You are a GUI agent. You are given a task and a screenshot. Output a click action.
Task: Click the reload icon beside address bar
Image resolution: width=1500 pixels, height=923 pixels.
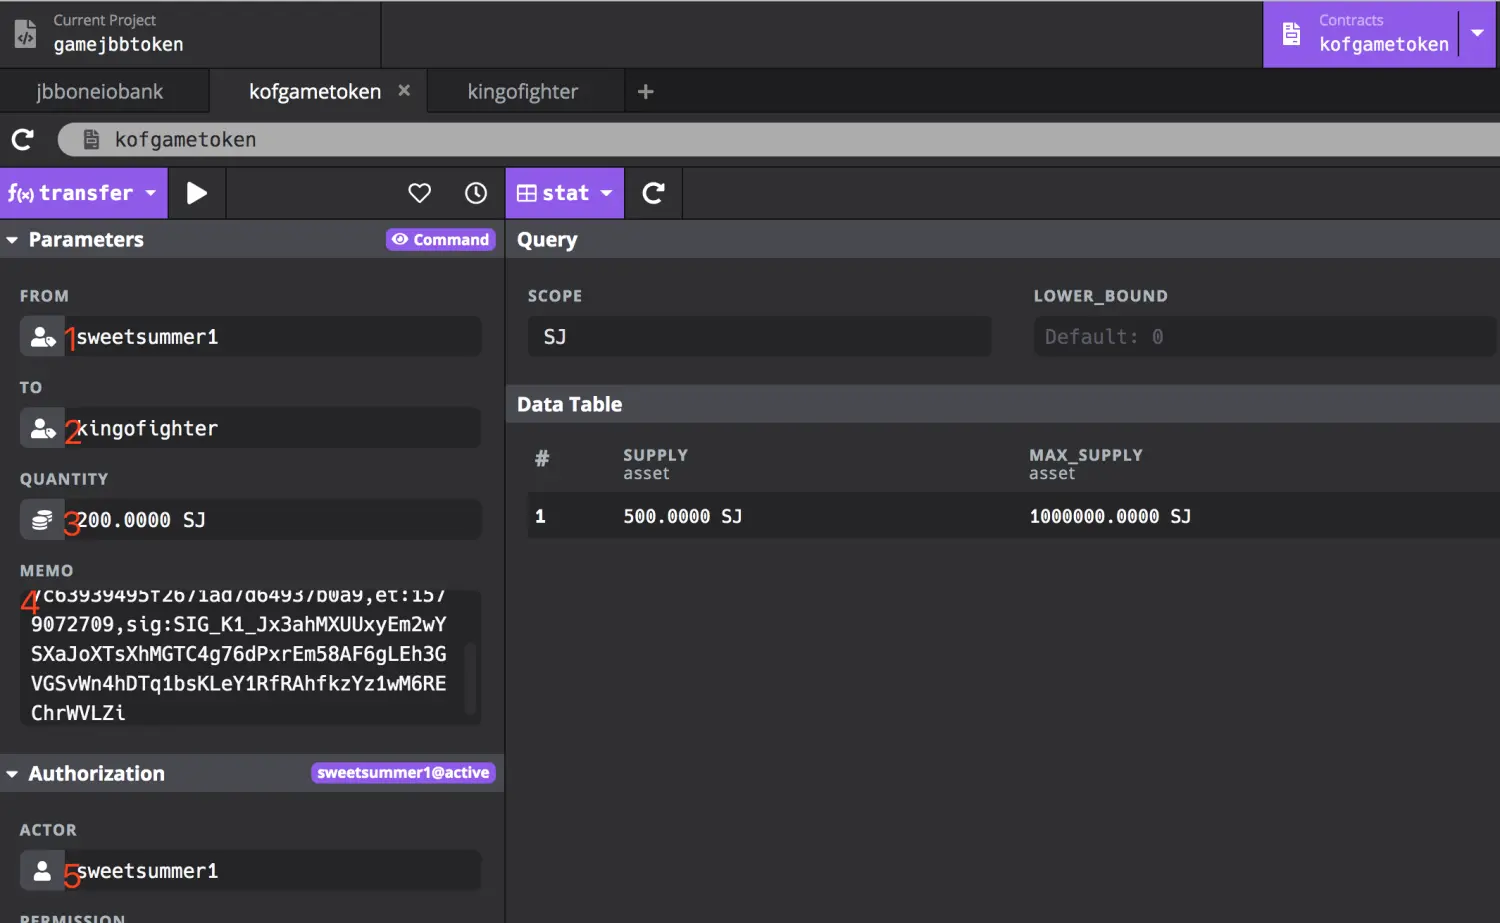pos(23,140)
